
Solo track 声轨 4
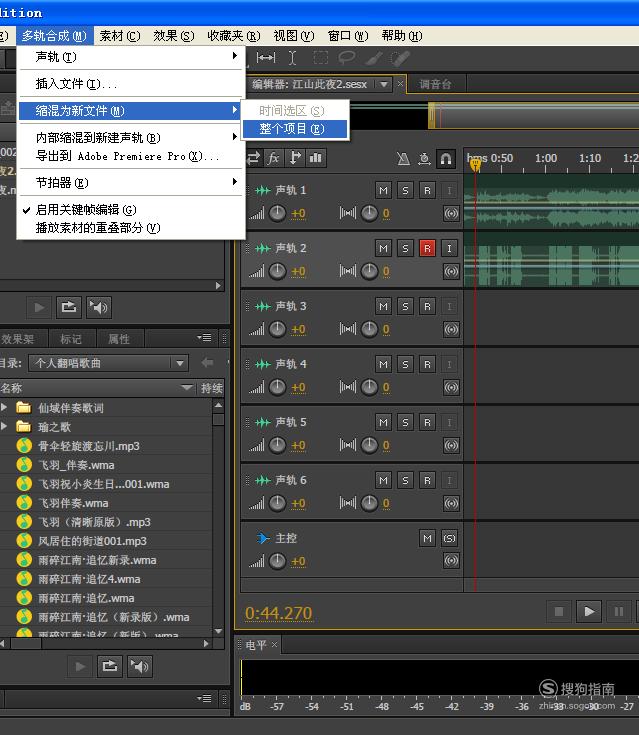point(405,364)
